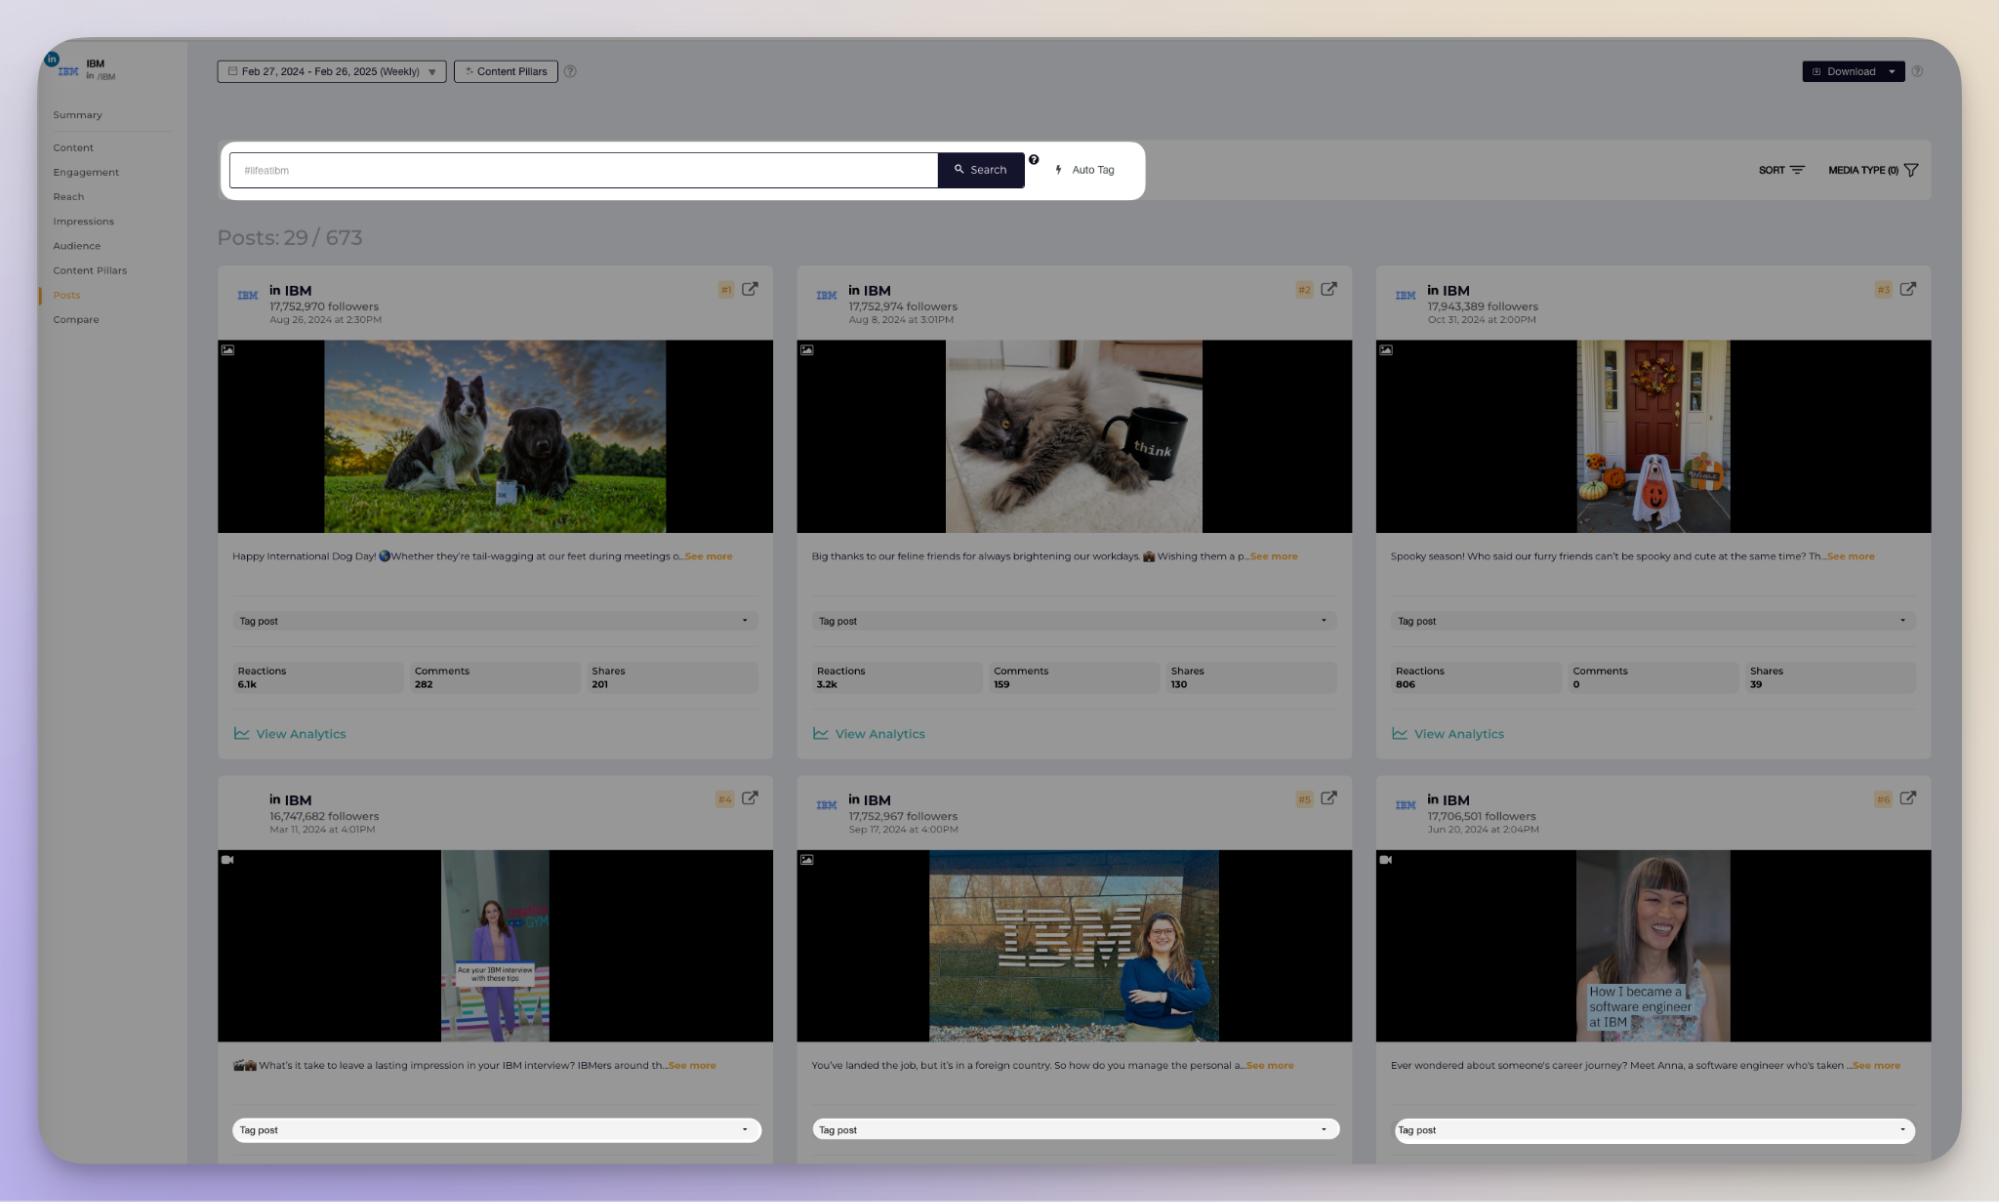Open the date range dropdown Feb 27, 2024

pos(332,71)
